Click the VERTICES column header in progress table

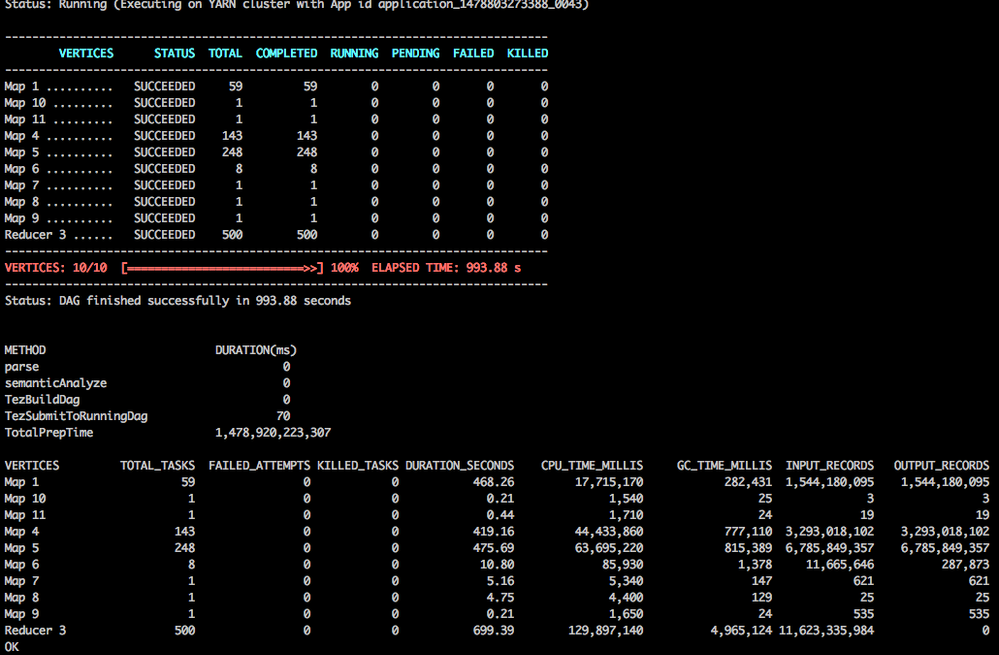pos(86,53)
